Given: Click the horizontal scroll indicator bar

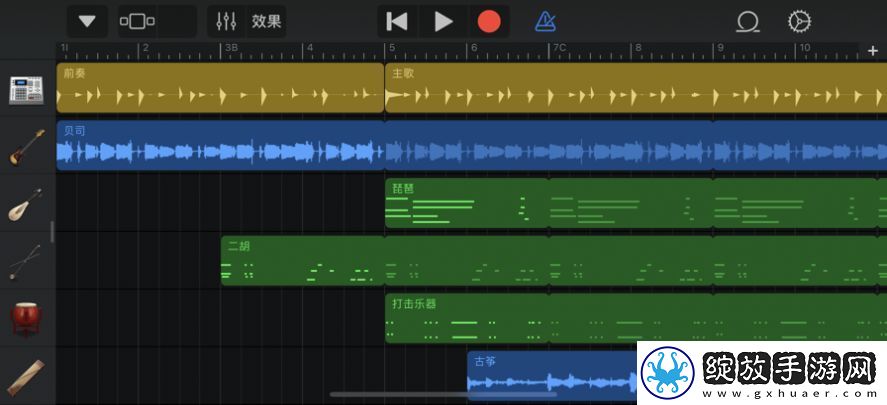Looking at the screenshot, I should pyautogui.click(x=443, y=394).
